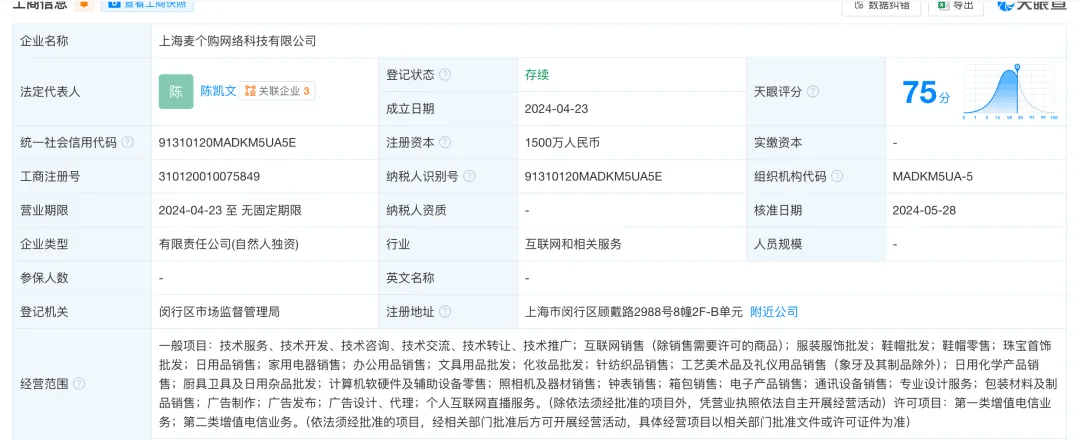Click the 附近公司 link

[774, 312]
